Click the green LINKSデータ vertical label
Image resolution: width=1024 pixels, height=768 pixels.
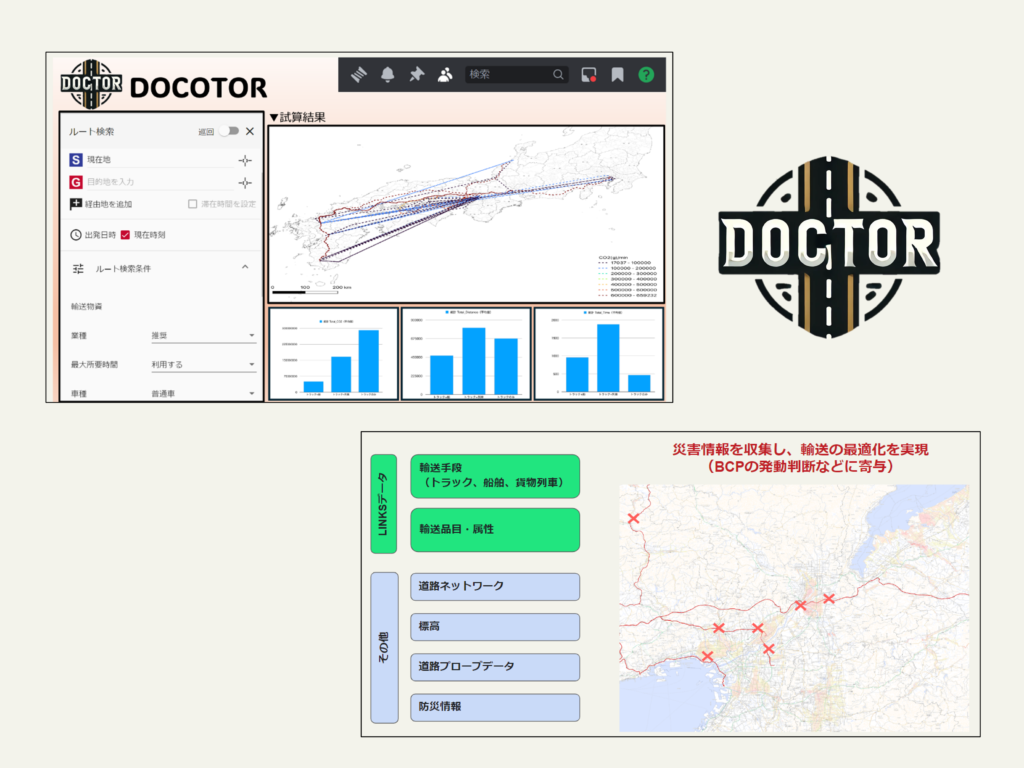(383, 504)
